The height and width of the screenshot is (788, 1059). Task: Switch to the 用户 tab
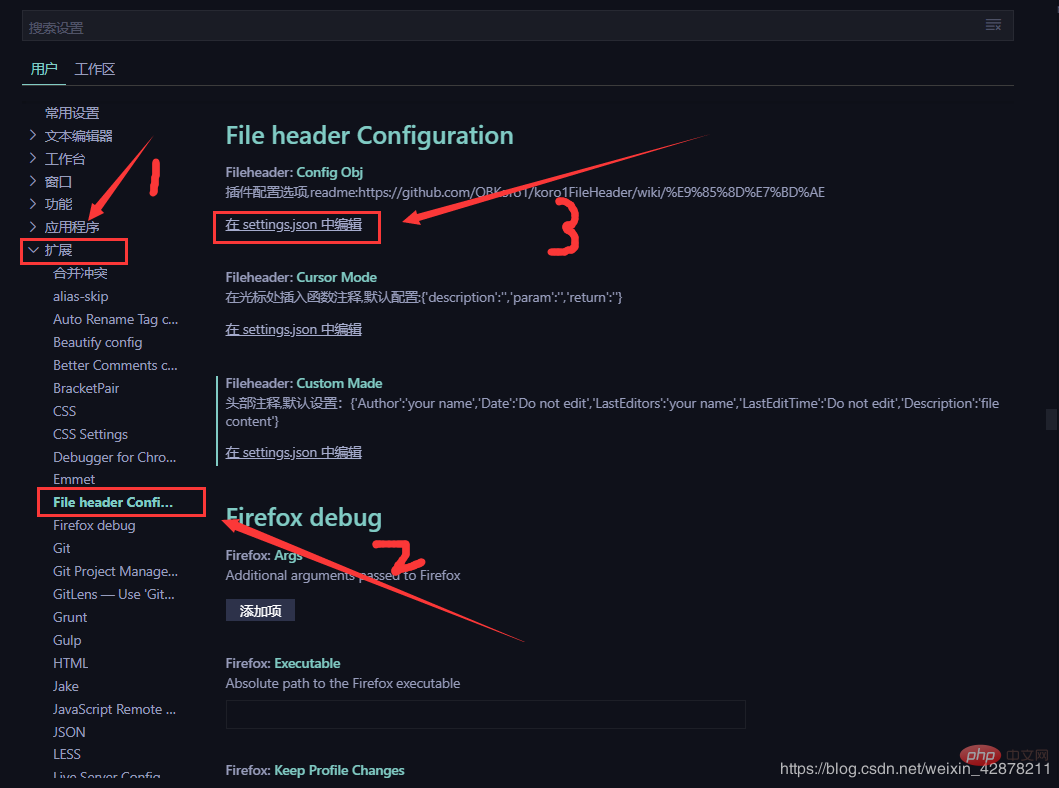44,69
